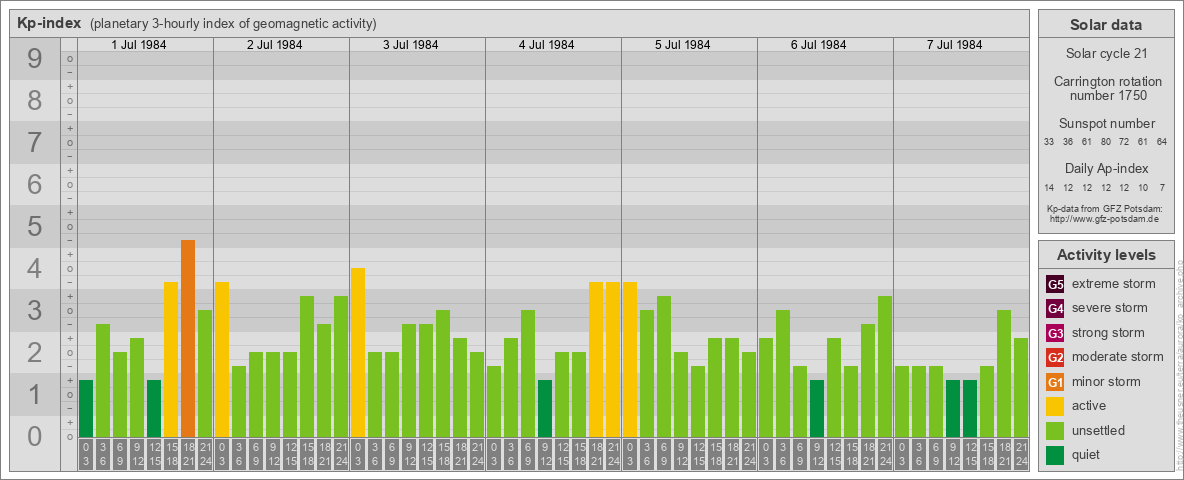1184x480 pixels.
Task: Click the green 21-24 bar on 6 Jul
Action: (885, 366)
